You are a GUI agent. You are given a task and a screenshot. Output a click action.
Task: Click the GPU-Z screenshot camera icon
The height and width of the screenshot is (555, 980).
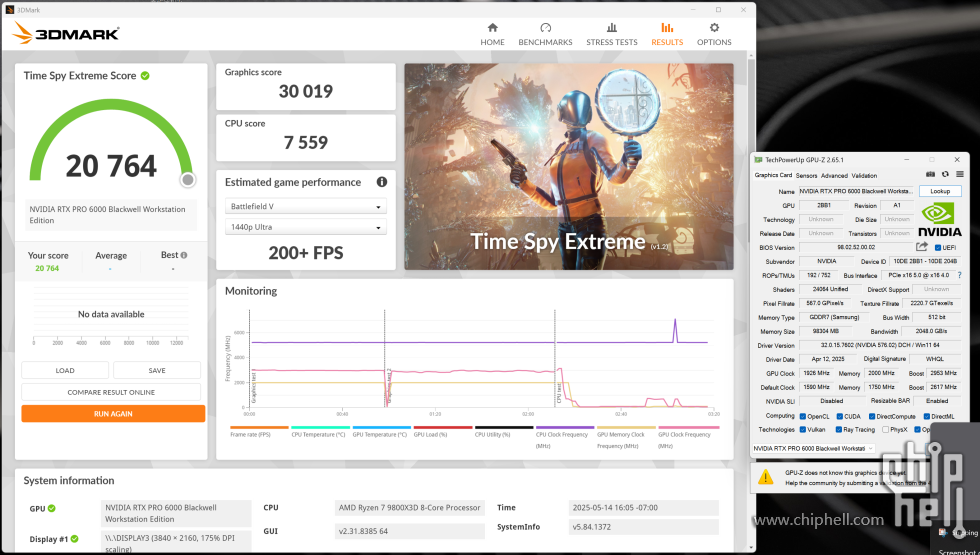point(930,174)
